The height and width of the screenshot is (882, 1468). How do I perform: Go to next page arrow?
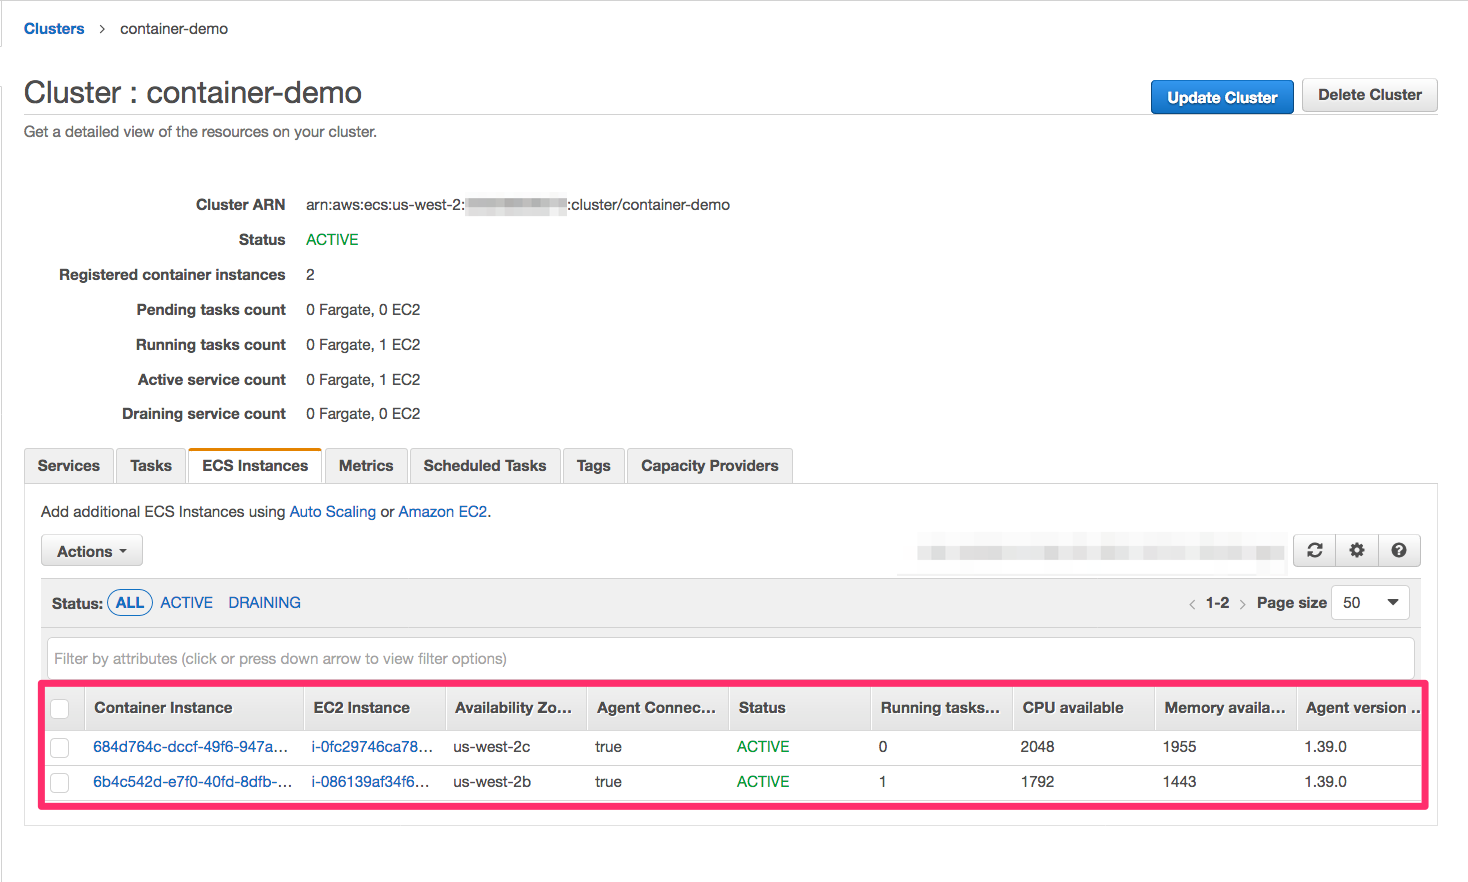tap(1242, 604)
